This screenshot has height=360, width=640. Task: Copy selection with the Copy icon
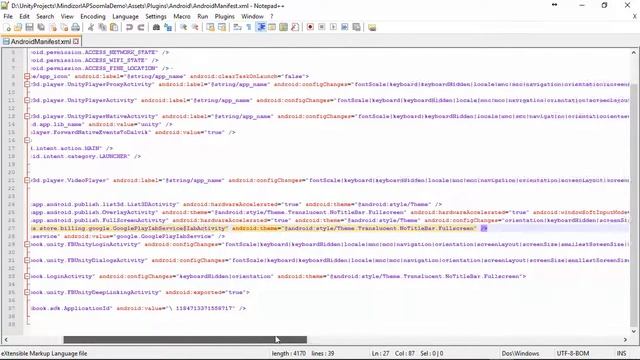102,27
